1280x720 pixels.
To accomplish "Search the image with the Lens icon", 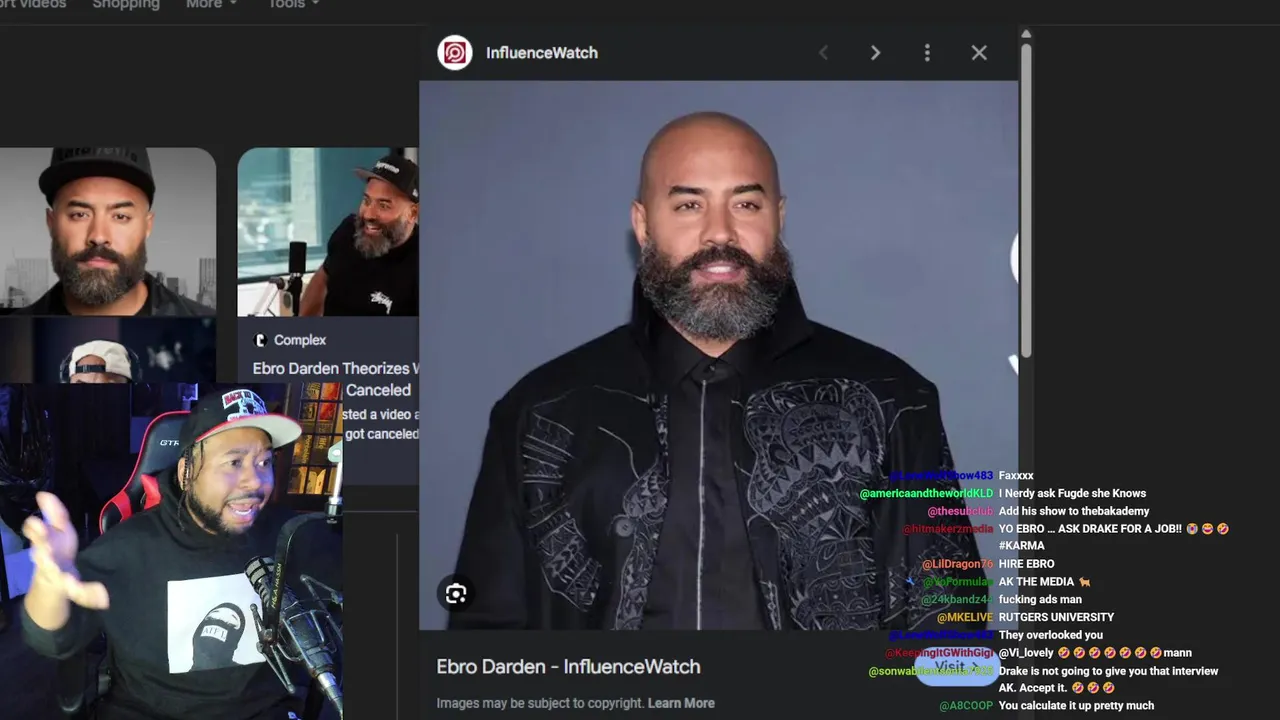I will [x=456, y=594].
